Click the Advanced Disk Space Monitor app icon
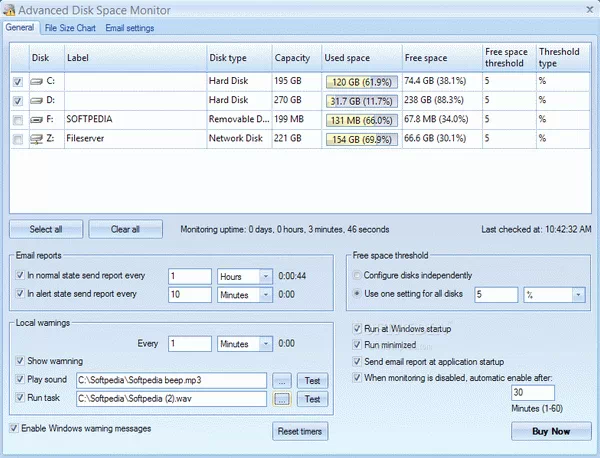Viewport: 600px width, 458px height. pos(9,10)
